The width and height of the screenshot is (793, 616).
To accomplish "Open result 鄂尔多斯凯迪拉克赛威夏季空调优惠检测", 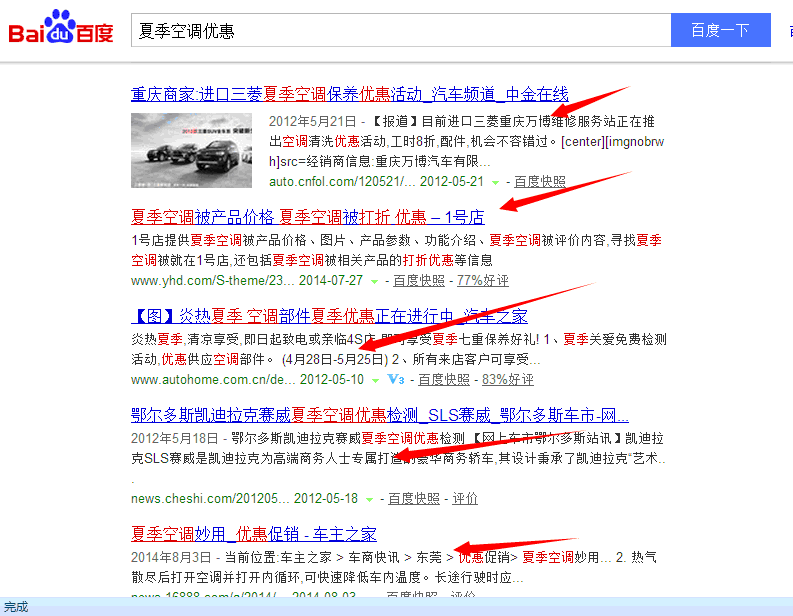I will pos(380,416).
